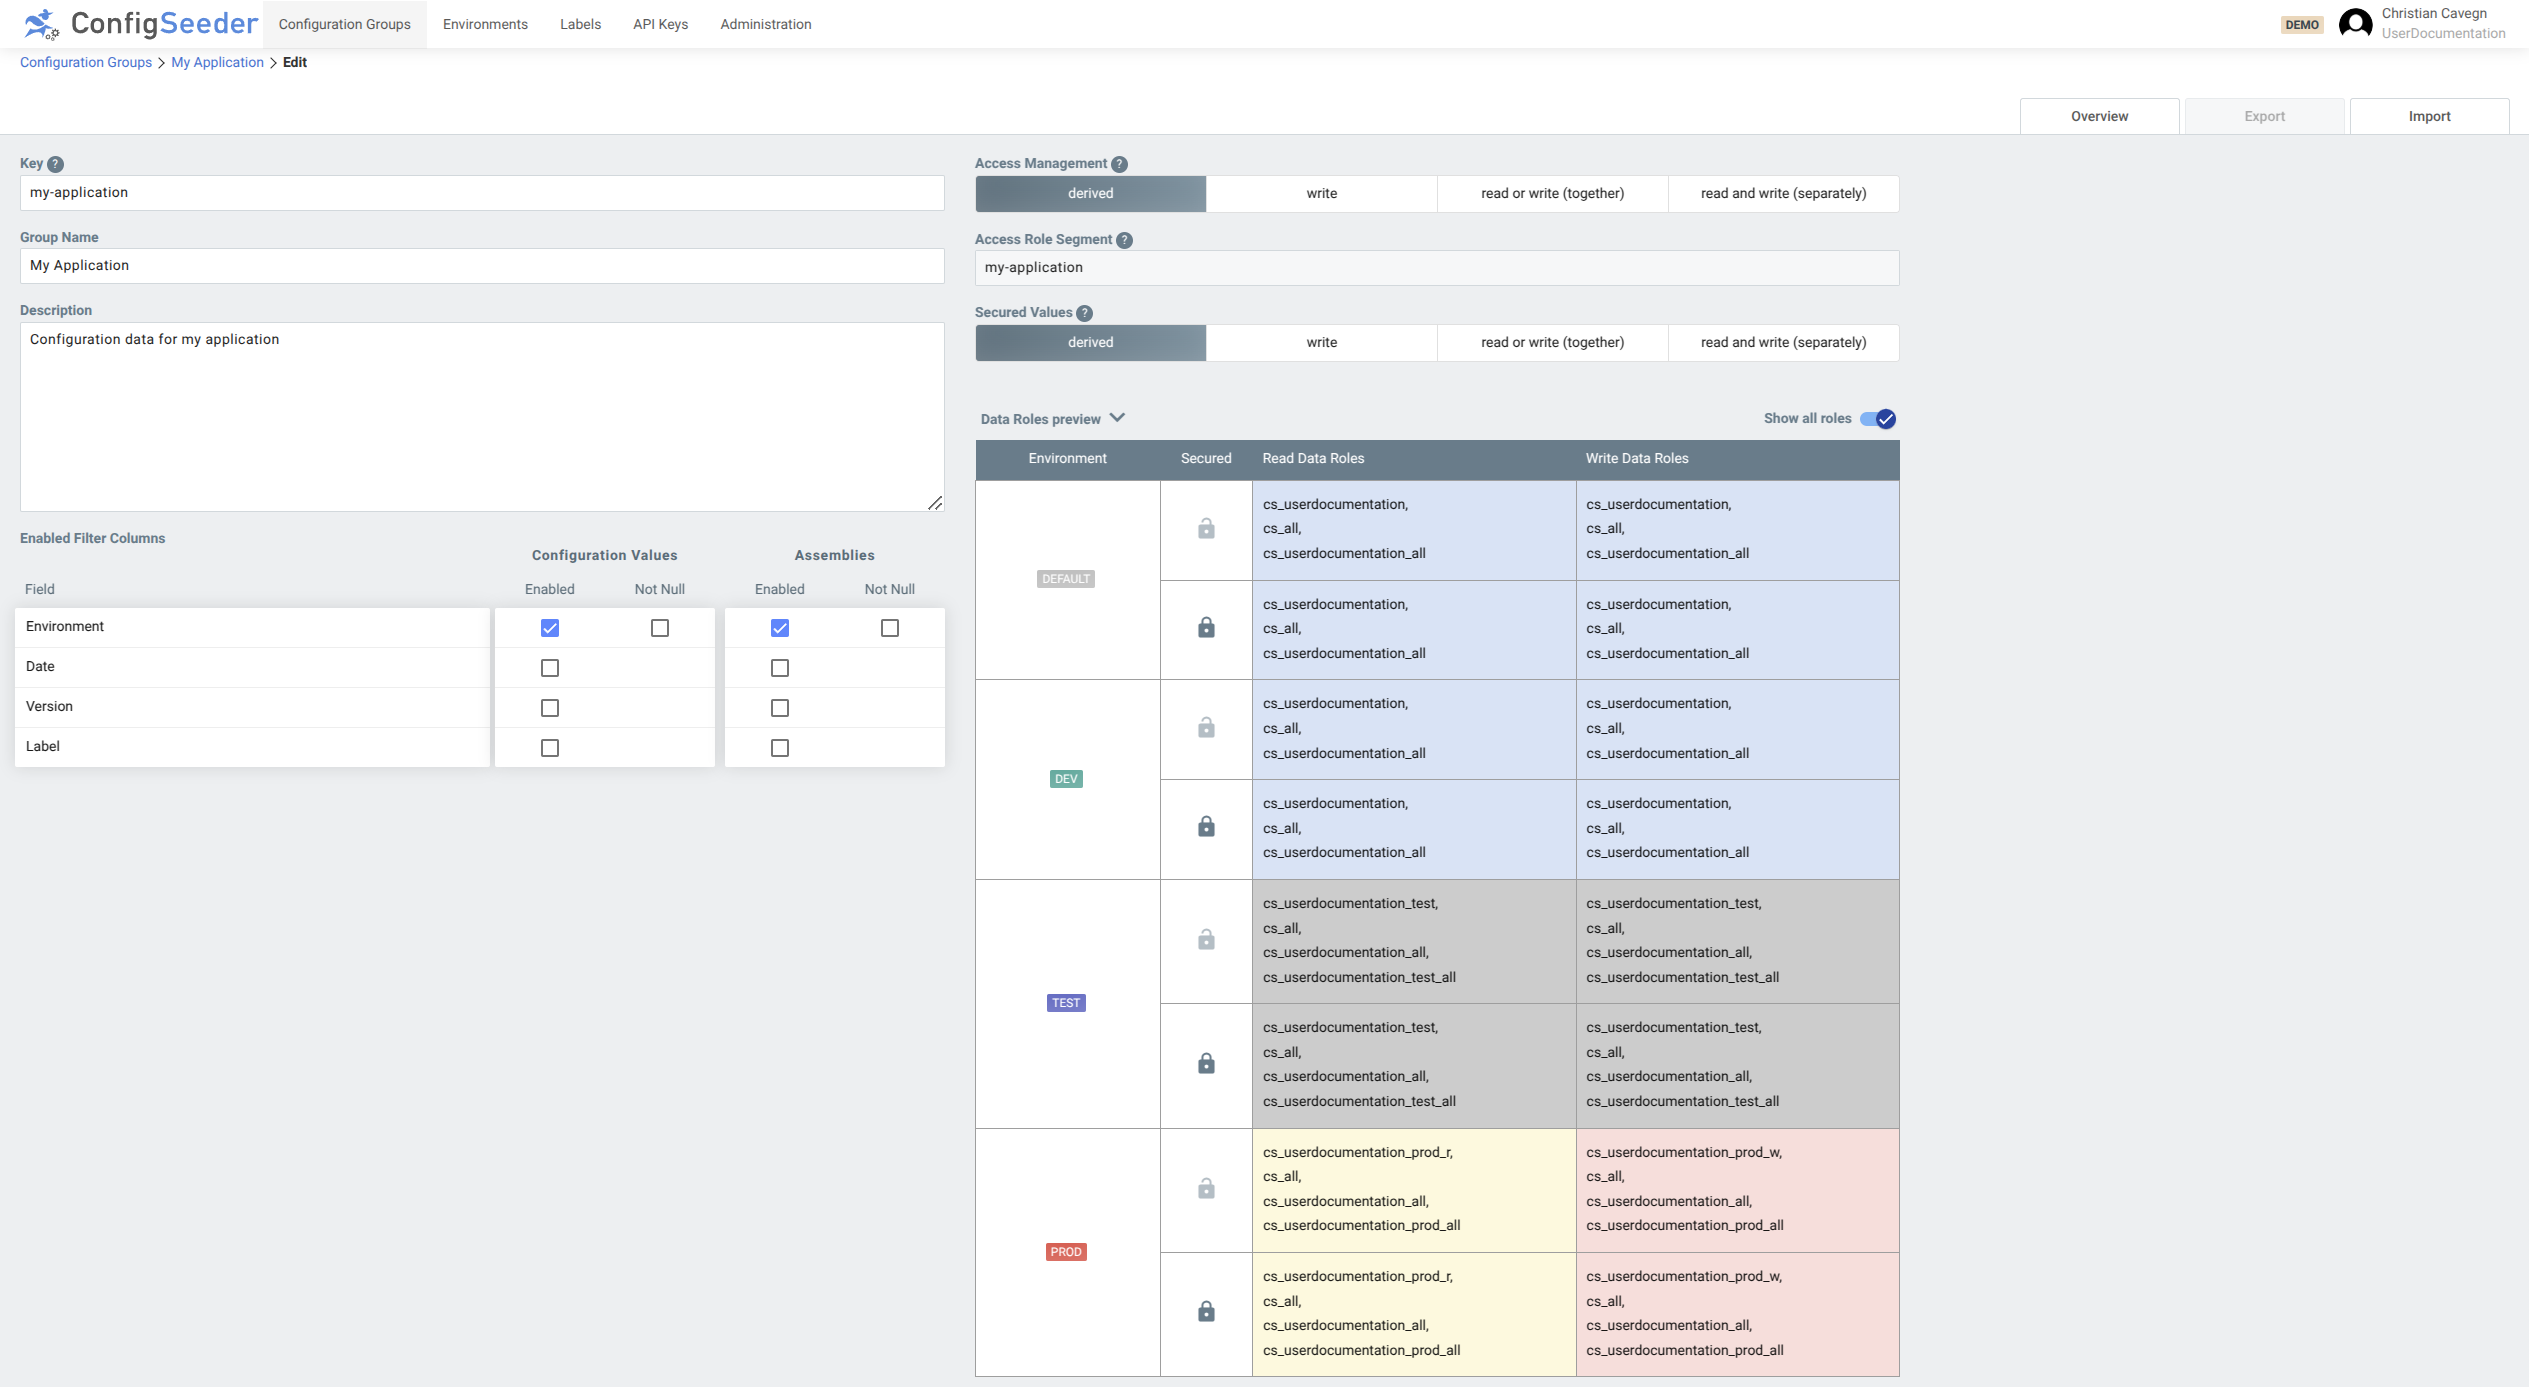Collapse the Data Roles preview section

(x=1117, y=418)
